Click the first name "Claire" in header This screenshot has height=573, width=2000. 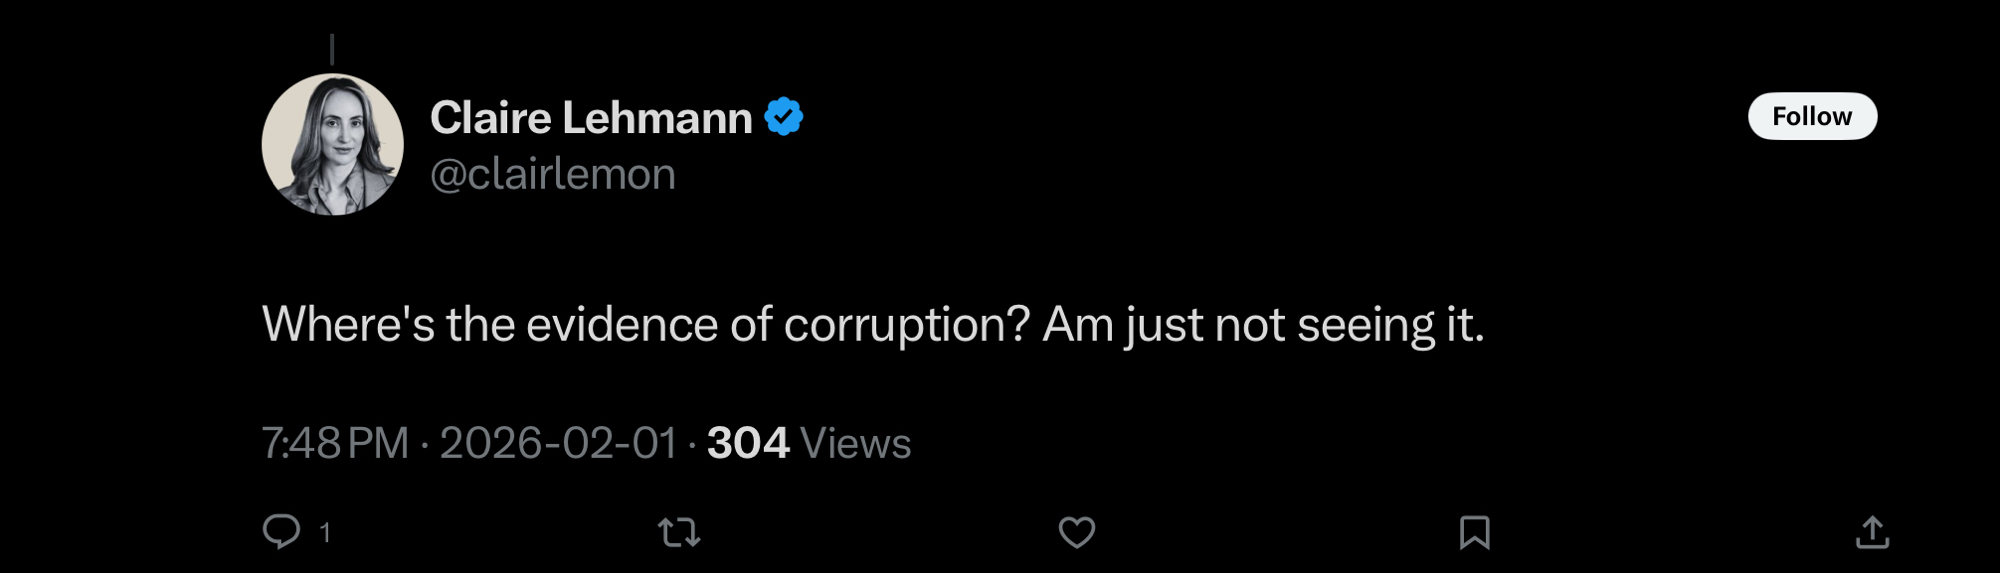(x=490, y=118)
